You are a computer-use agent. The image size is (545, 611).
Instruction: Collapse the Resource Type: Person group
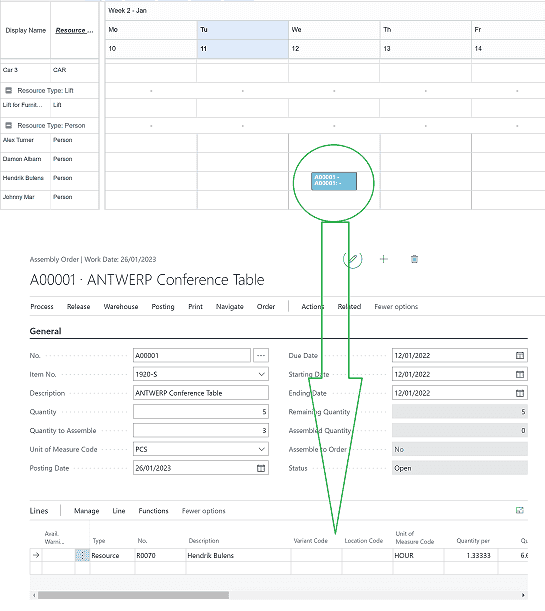click(9, 125)
